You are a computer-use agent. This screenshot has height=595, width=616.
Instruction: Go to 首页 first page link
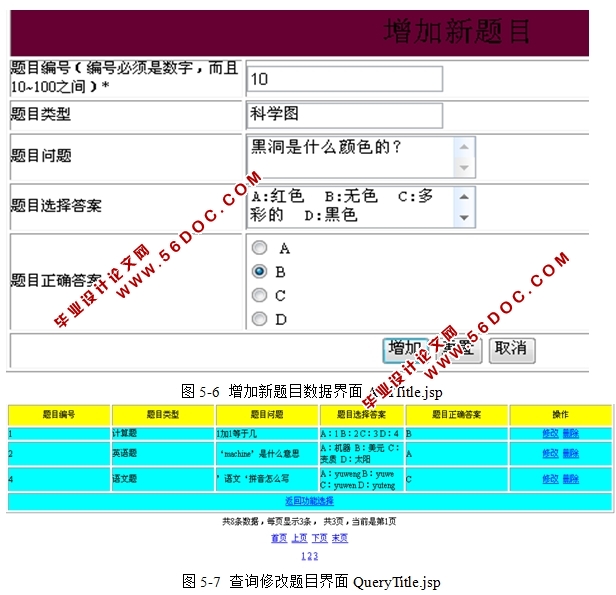(279, 538)
